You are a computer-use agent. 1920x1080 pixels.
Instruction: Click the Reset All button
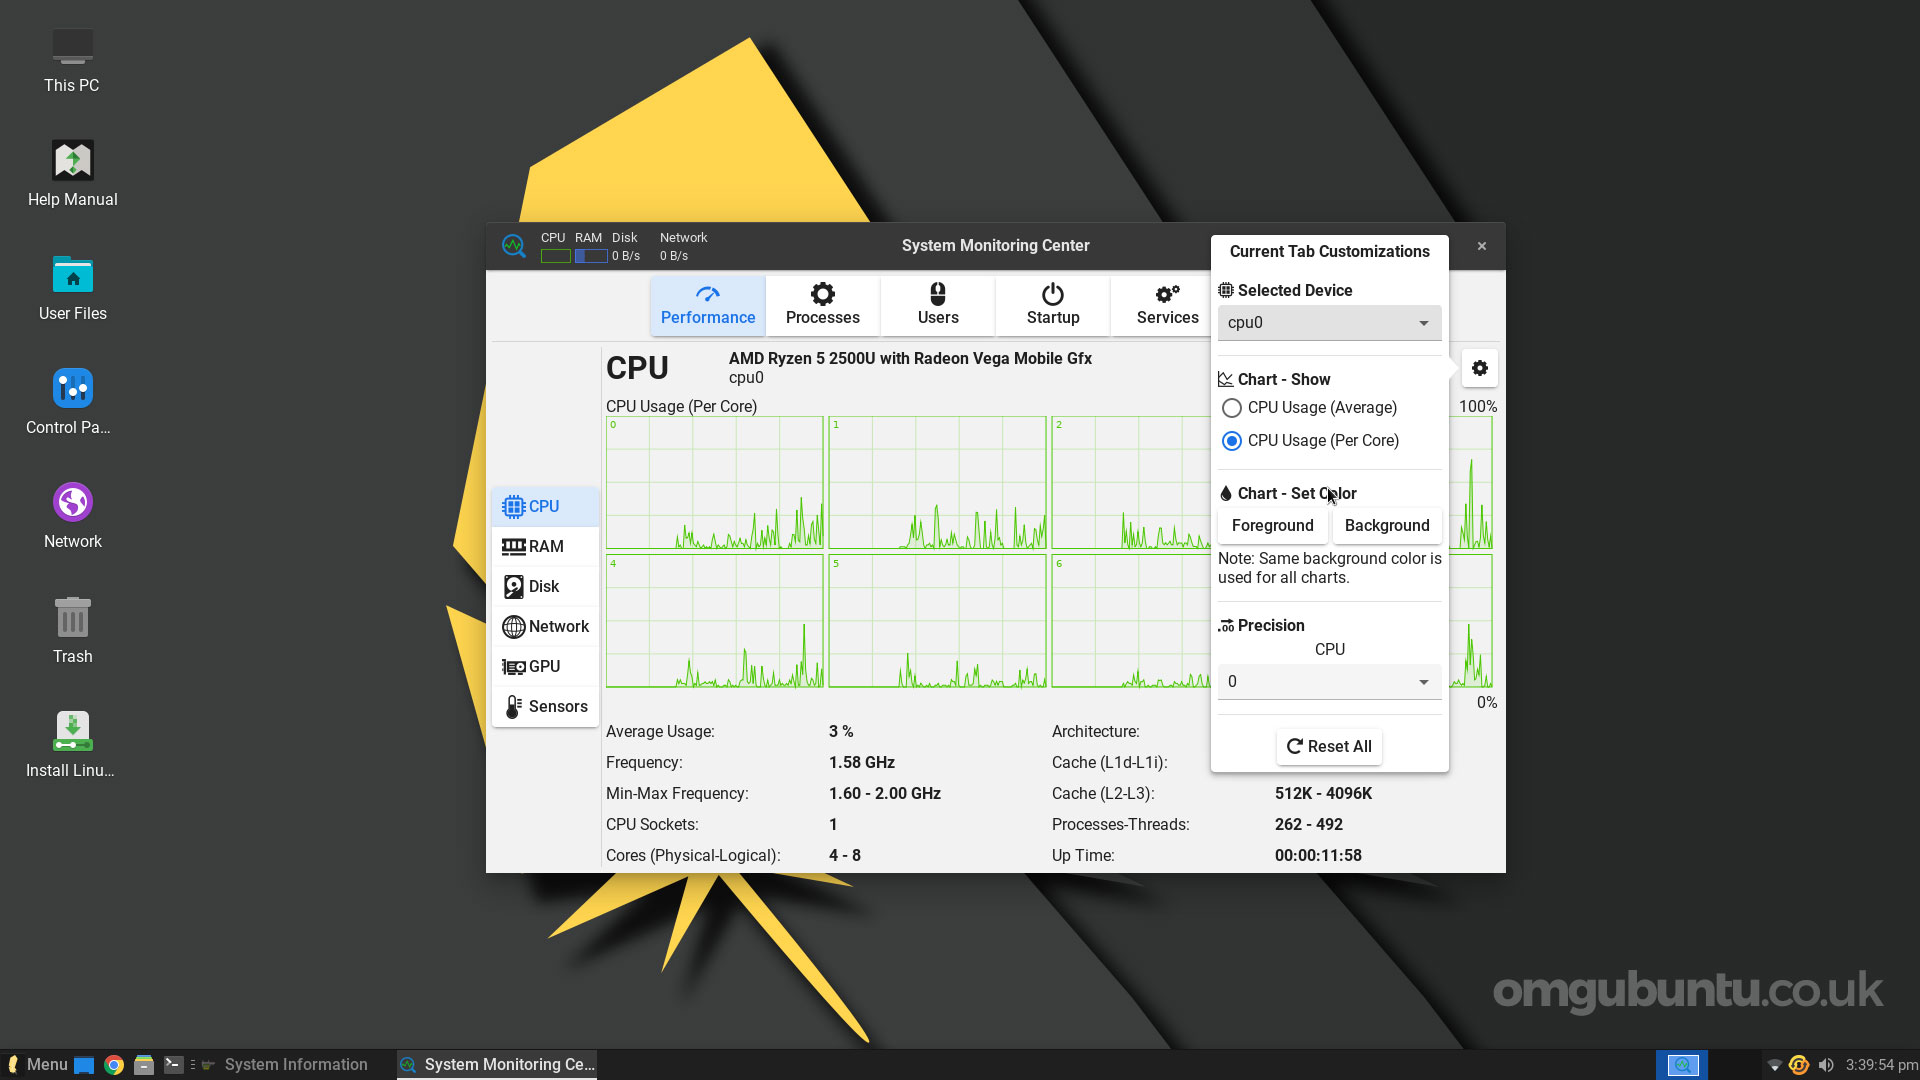coord(1329,747)
